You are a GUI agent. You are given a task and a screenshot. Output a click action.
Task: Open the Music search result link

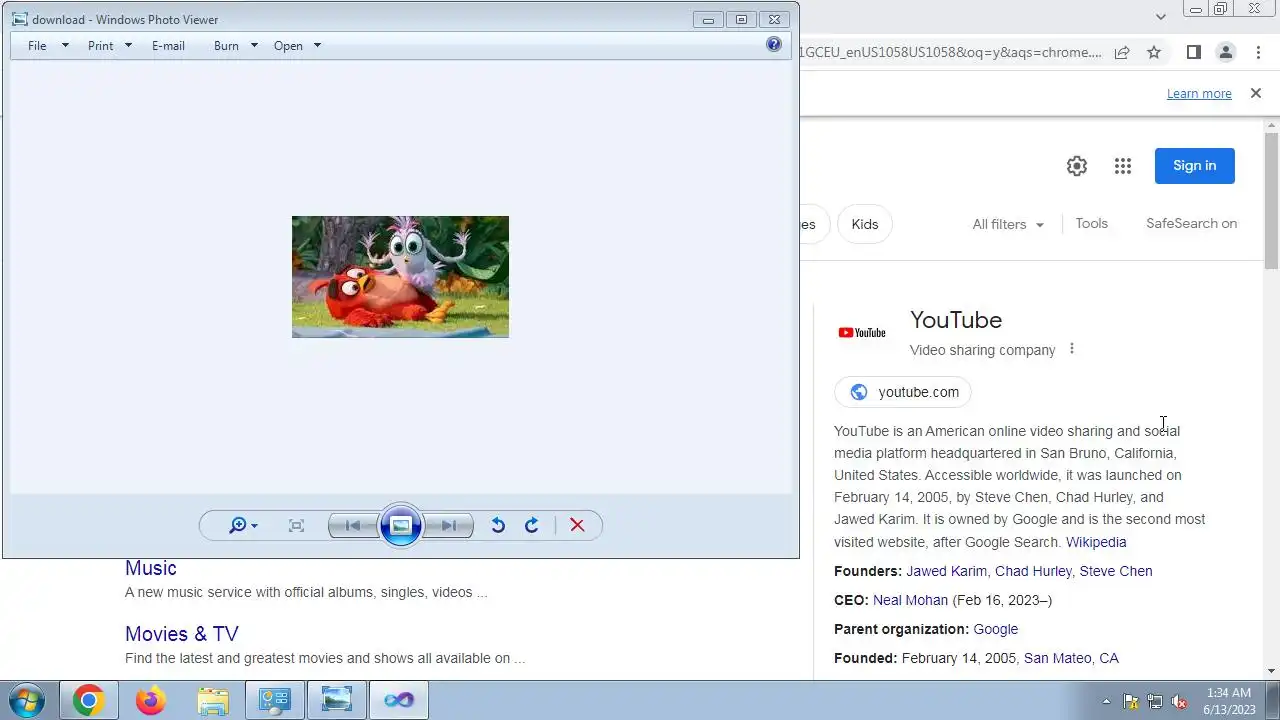(151, 568)
